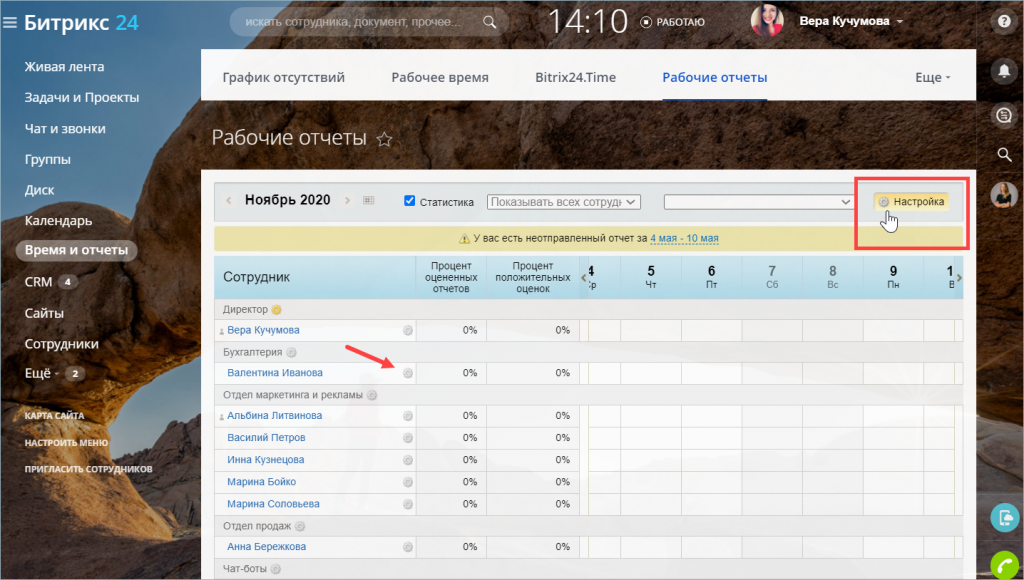Expand the Показывать всех сотрудников dropdown
Image resolution: width=1024 pixels, height=580 pixels.
564,202
